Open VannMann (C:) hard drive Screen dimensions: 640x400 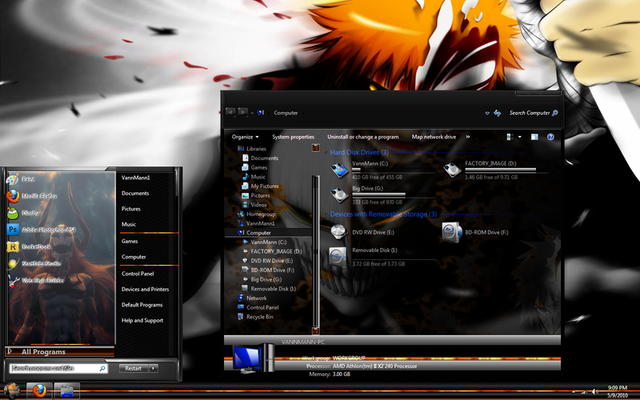coord(340,170)
